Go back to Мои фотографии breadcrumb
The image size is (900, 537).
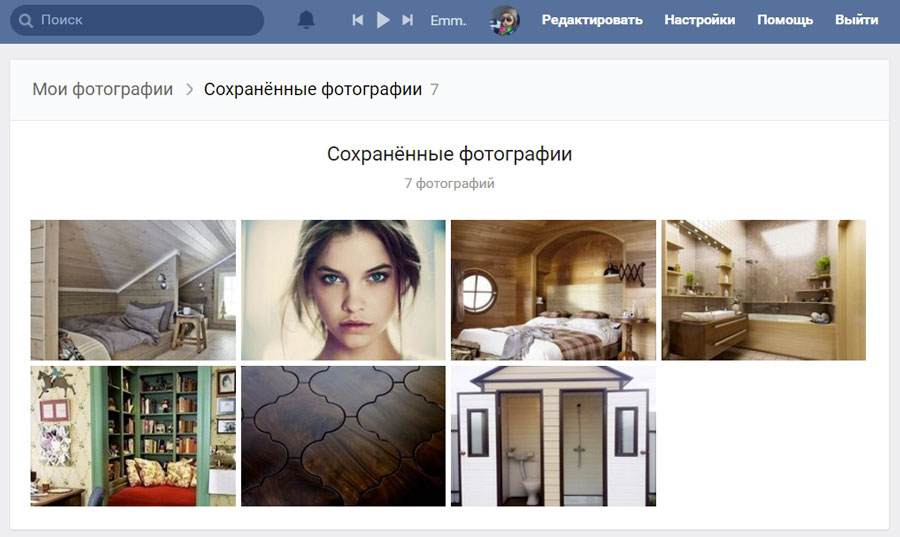click(x=102, y=90)
